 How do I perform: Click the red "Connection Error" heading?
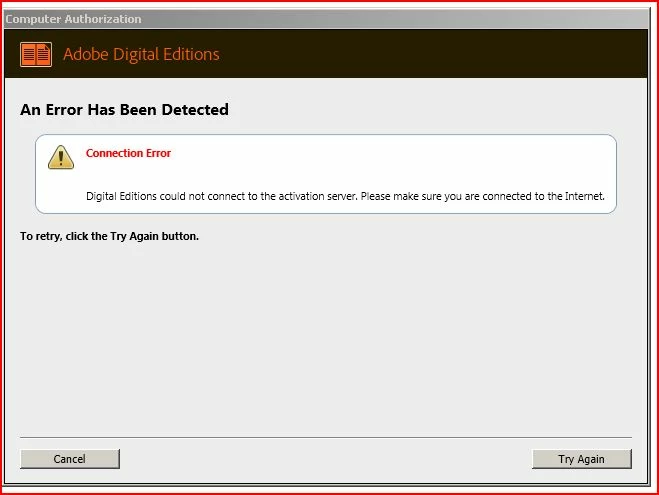coord(128,153)
